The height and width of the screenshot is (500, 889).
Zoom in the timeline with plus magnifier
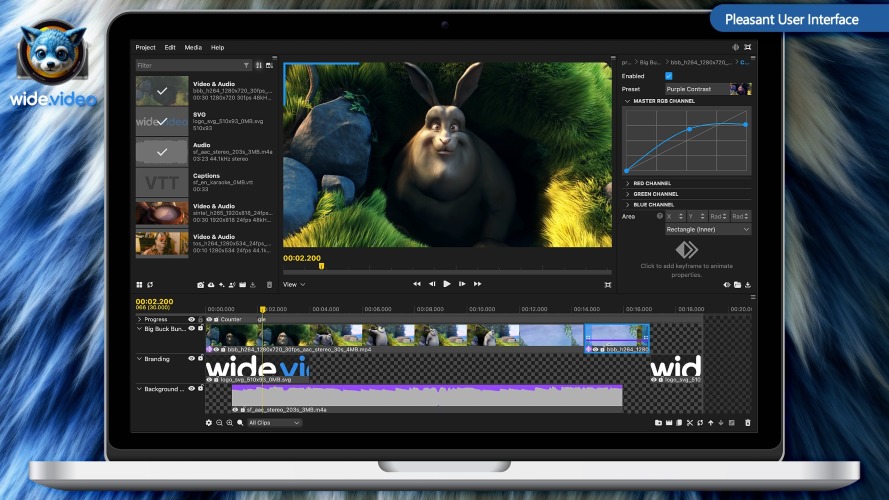pyautogui.click(x=230, y=422)
